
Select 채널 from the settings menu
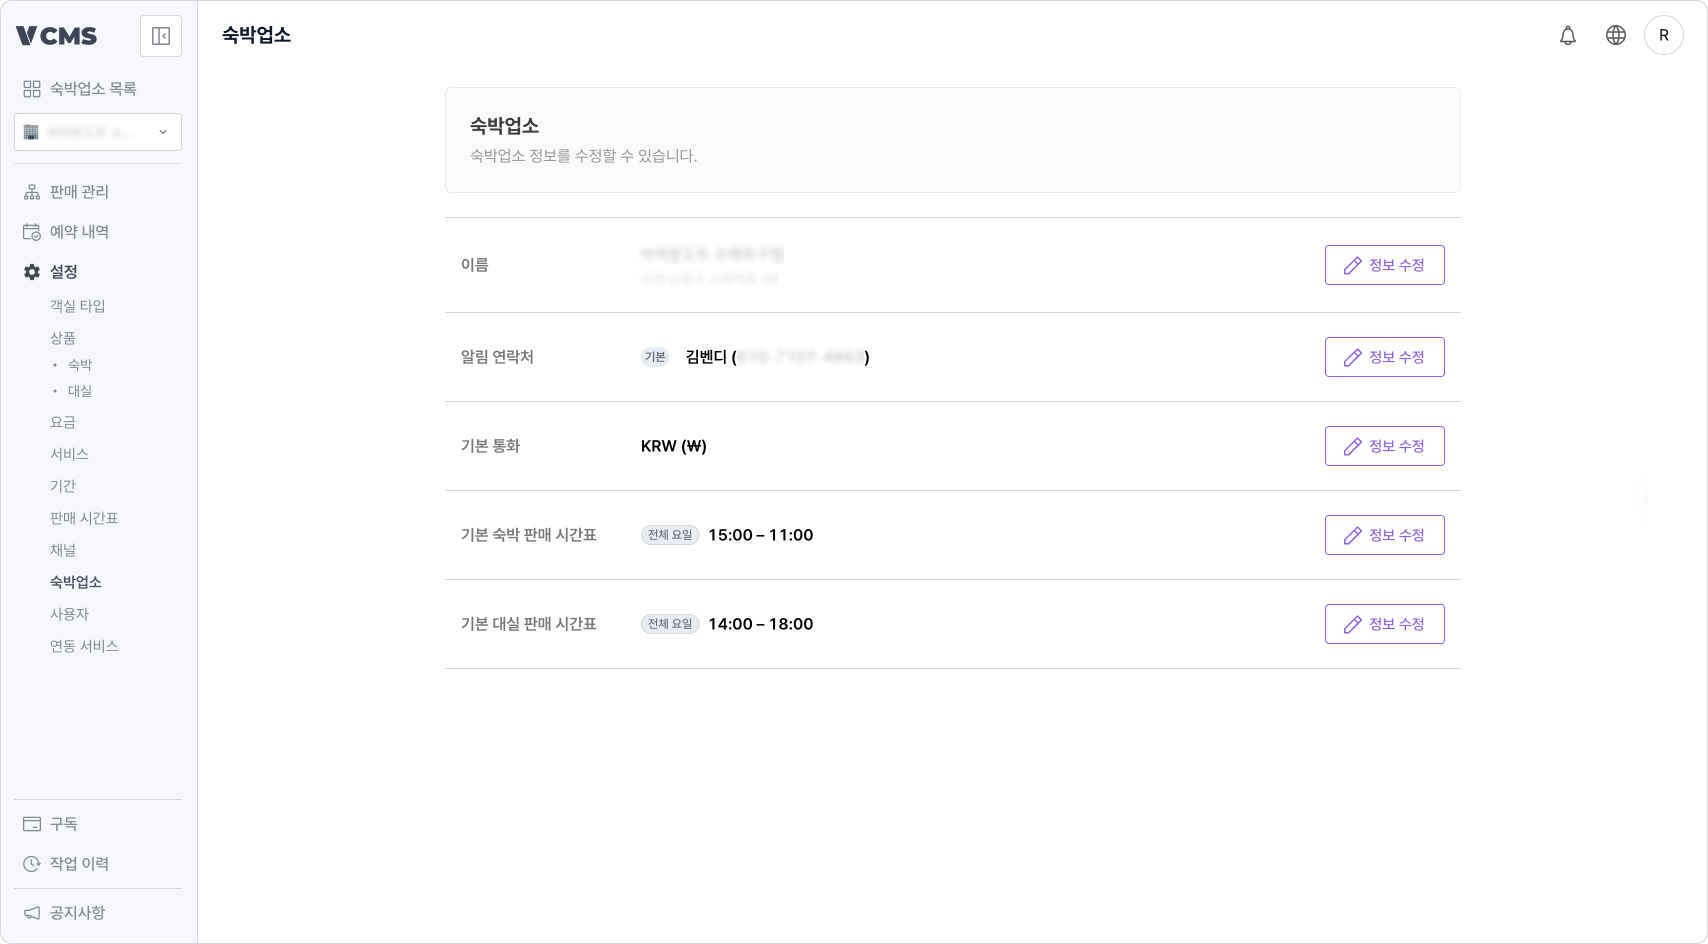64,550
